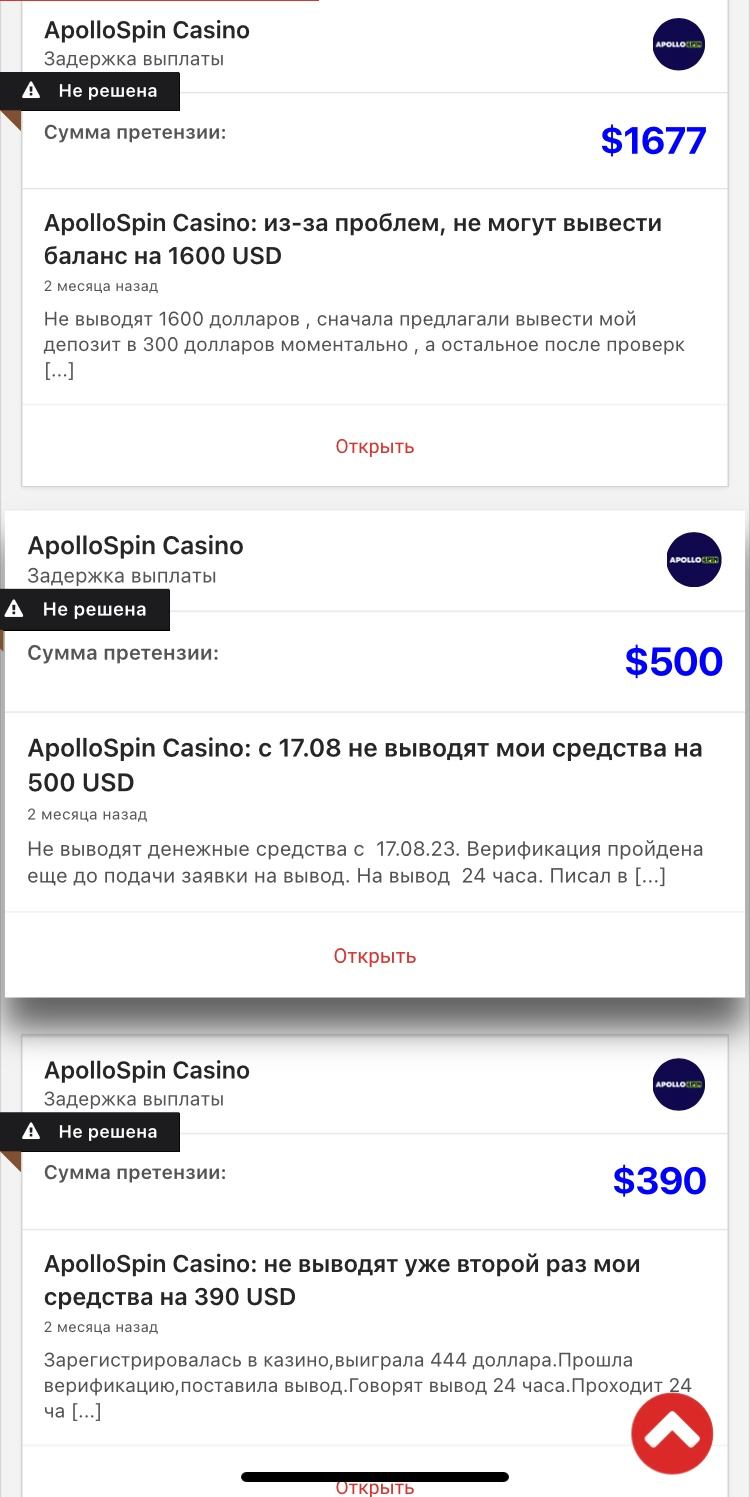Image resolution: width=750 pixels, height=1497 pixels.
Task: Click ApolloSpin logo in $390 complaint card
Action: 679,1084
